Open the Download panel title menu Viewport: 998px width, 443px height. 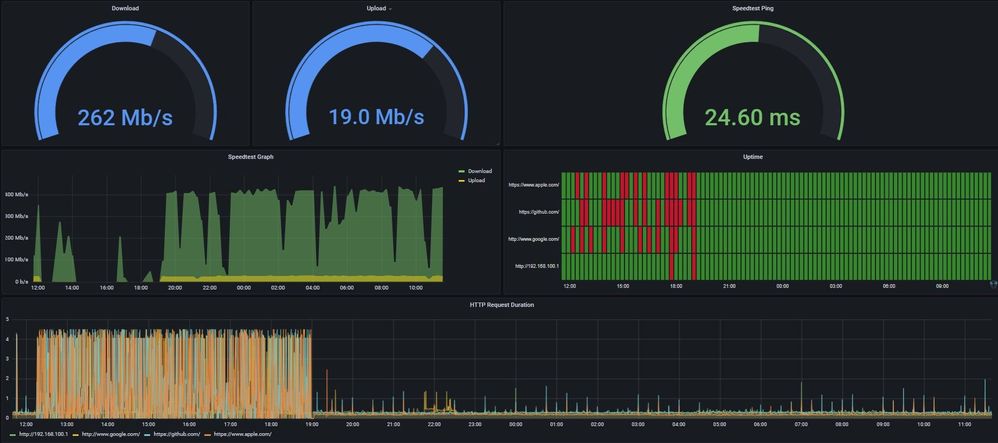(x=125, y=8)
